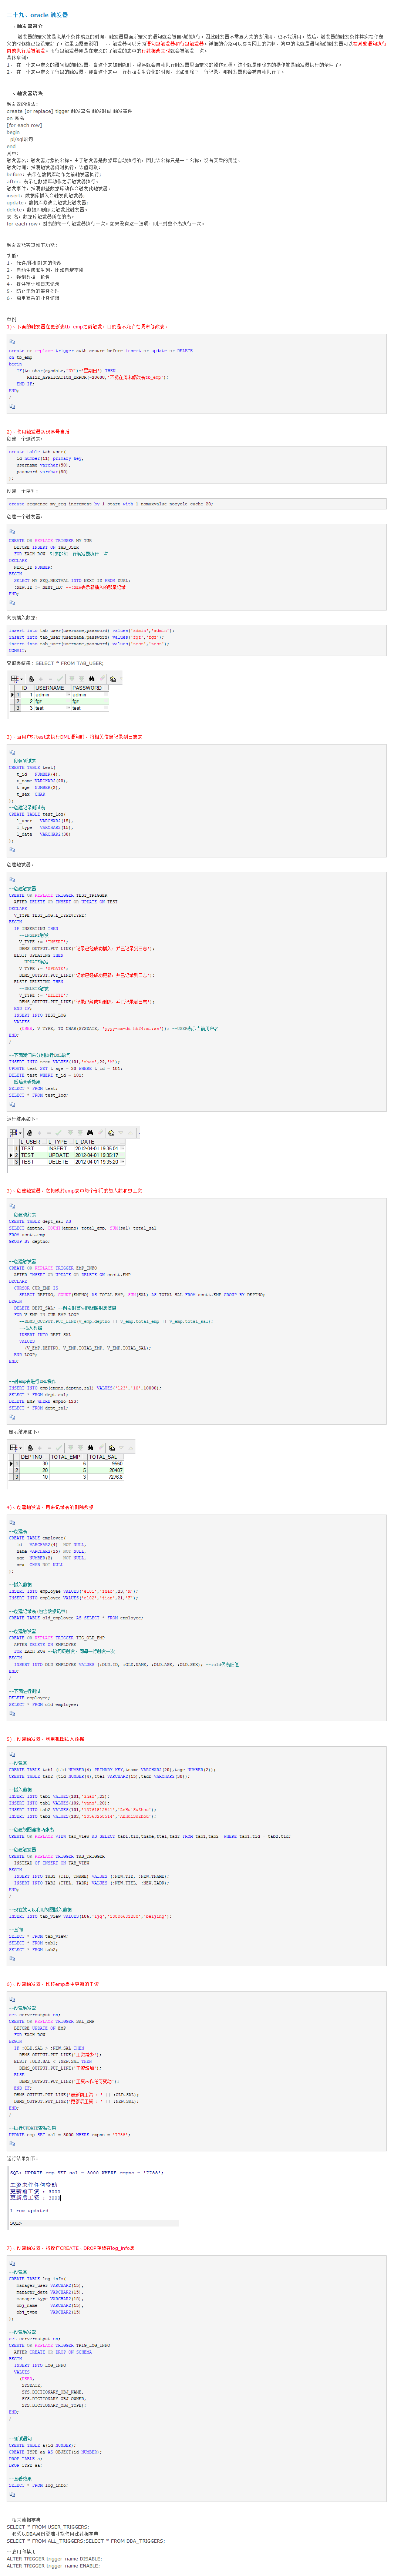Click the copy-code icon above CREATE TABLE tab1 code
394x2576 pixels.
tap(12, 1754)
